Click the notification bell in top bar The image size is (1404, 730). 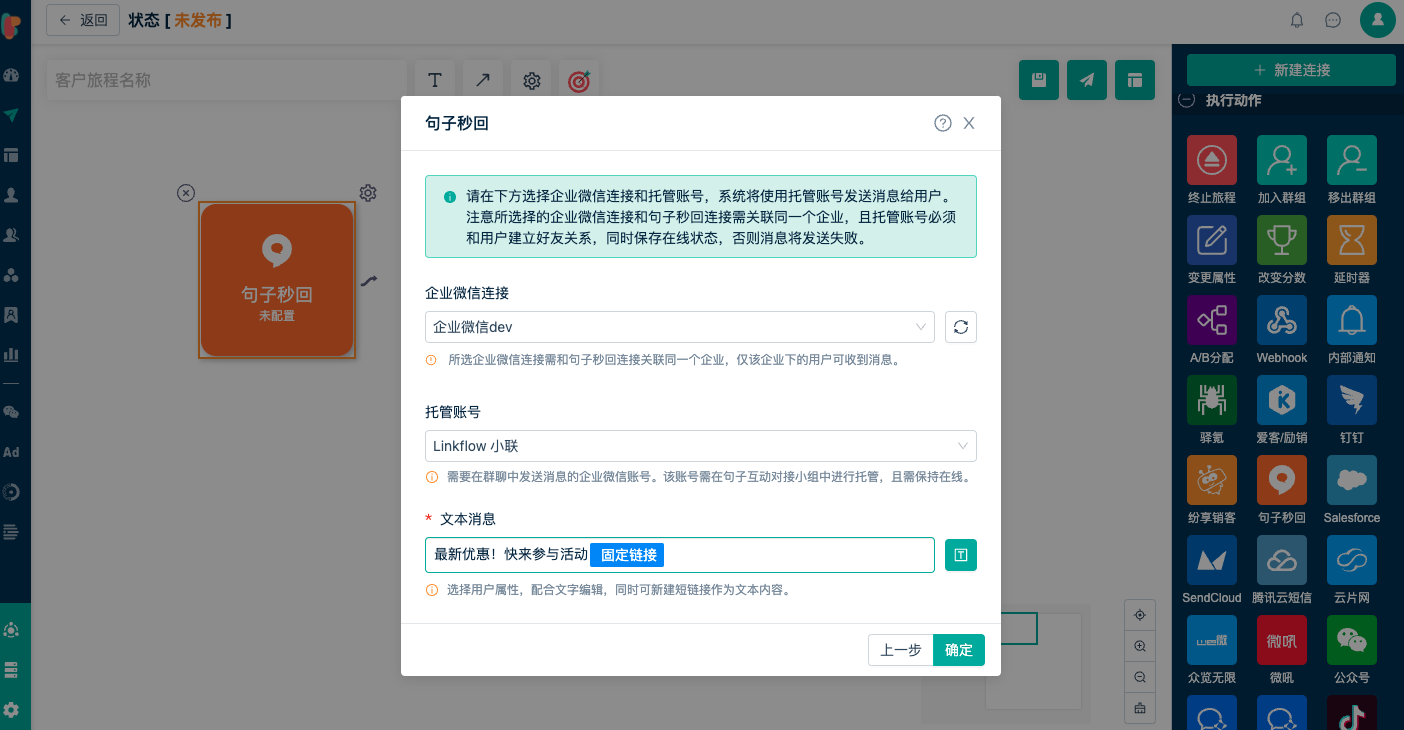pos(1297,20)
